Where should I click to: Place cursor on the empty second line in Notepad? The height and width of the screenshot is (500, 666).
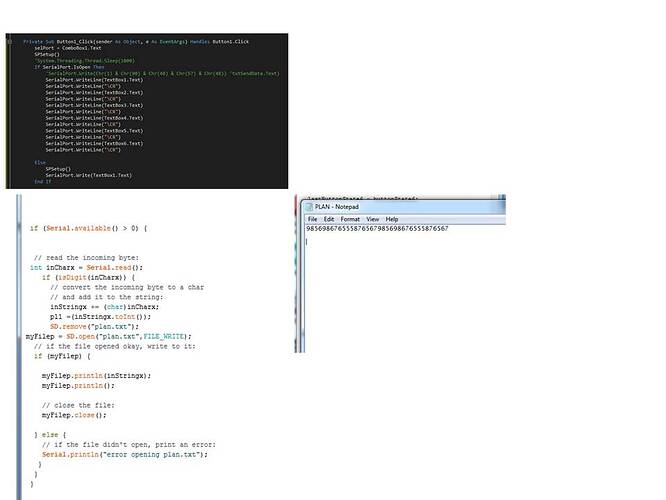pyautogui.click(x=307, y=242)
